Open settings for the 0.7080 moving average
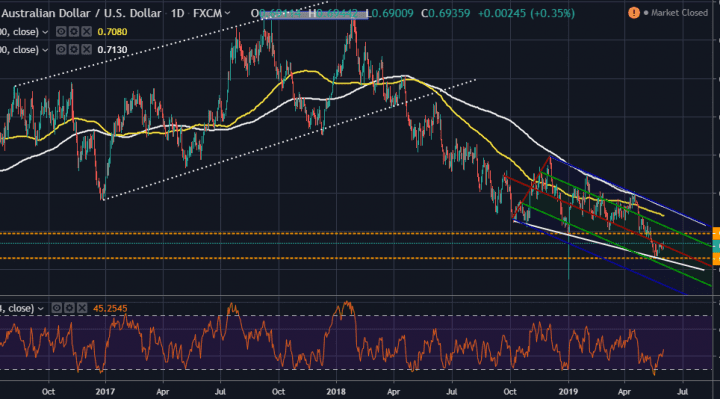720x399 pixels. pyautogui.click(x=73, y=32)
